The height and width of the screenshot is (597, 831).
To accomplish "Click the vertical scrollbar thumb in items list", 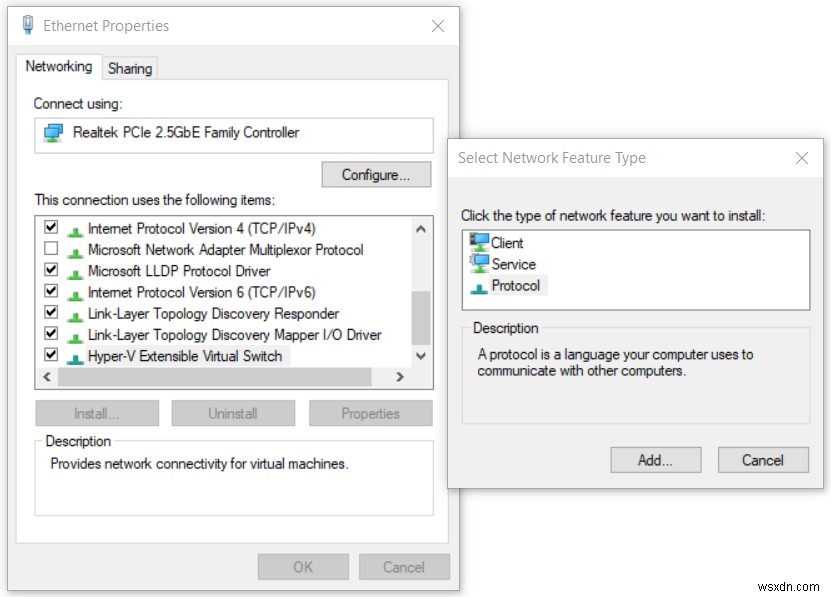I will [421, 318].
